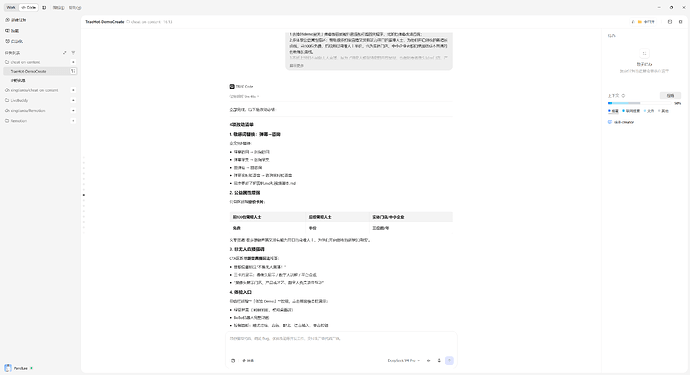Open the DeepSeek V4 Pro model dropdown
The image size is (690, 375).
(404, 360)
